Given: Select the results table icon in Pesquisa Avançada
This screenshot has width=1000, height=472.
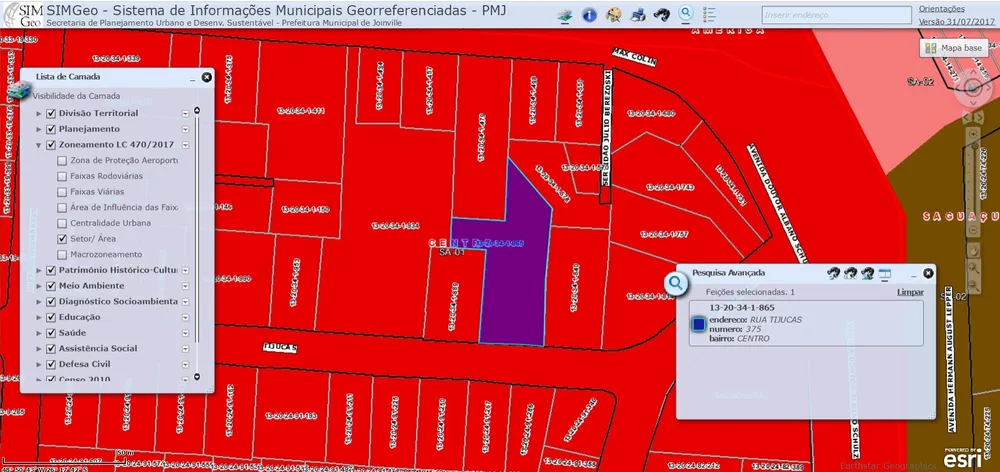Looking at the screenshot, I should [x=884, y=274].
